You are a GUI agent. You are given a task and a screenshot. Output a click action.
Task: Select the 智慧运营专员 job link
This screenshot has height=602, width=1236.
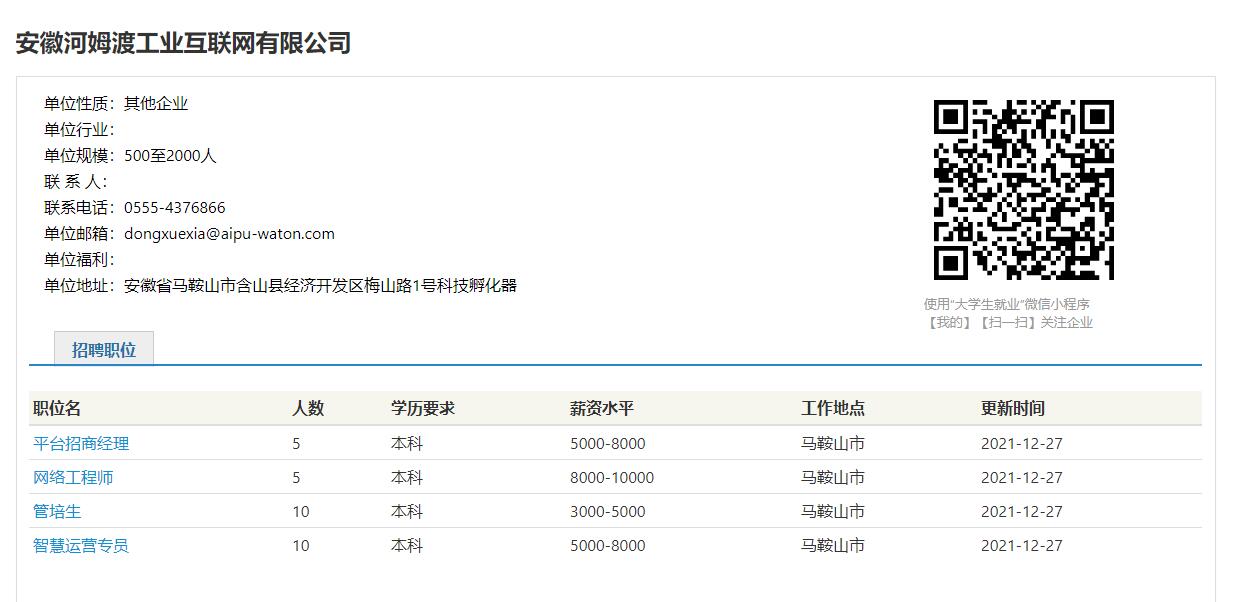81,545
